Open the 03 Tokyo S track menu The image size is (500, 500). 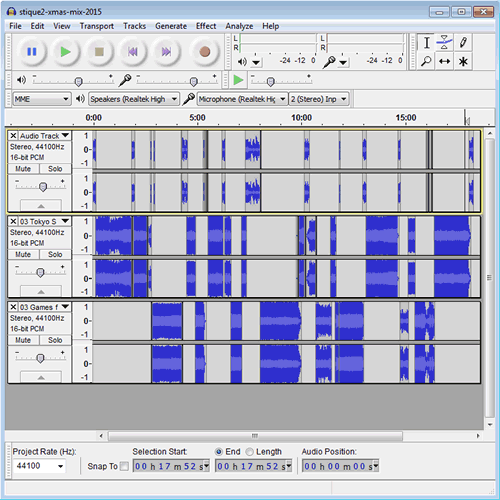point(66,221)
